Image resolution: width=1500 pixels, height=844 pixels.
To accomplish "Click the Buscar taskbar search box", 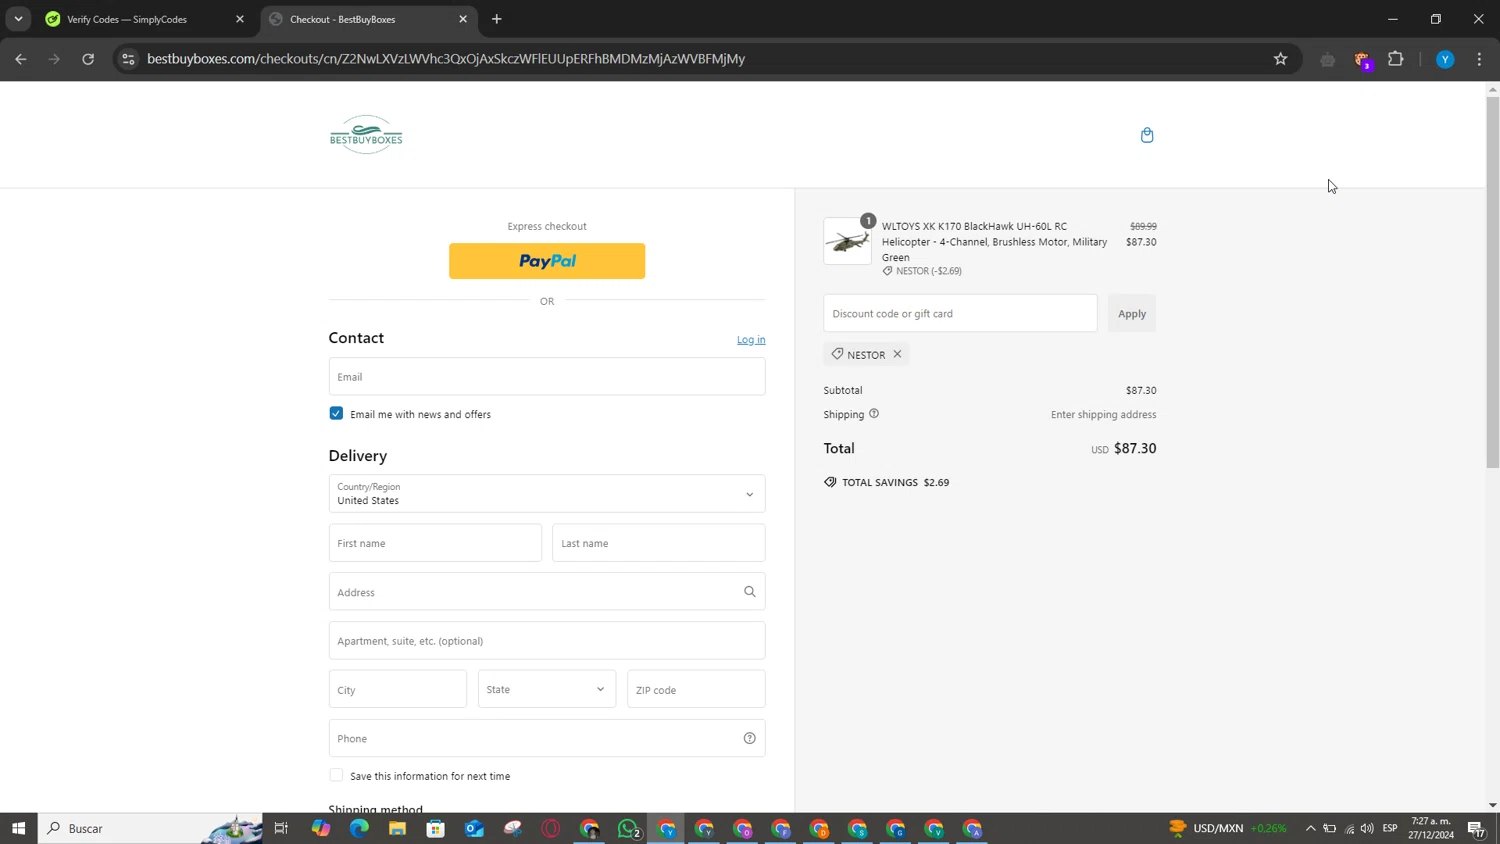I will tap(150, 828).
